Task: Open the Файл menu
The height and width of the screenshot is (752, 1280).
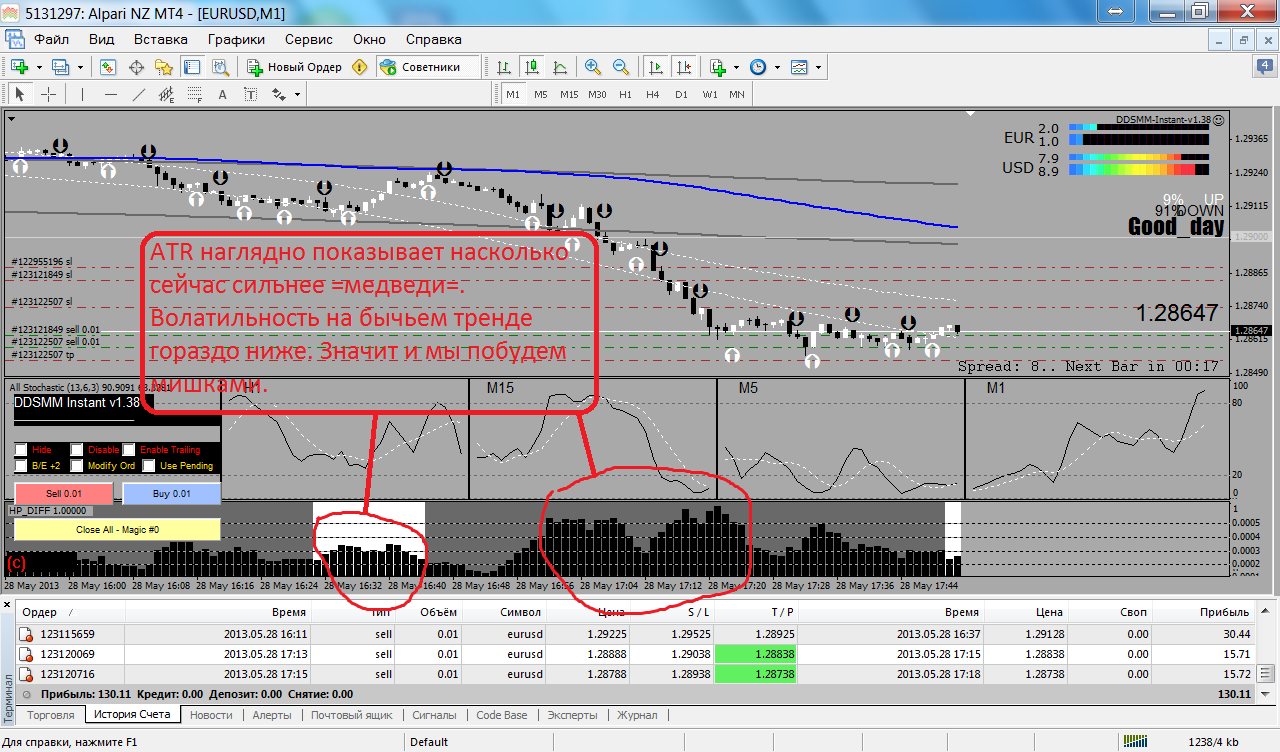Action: tap(51, 40)
